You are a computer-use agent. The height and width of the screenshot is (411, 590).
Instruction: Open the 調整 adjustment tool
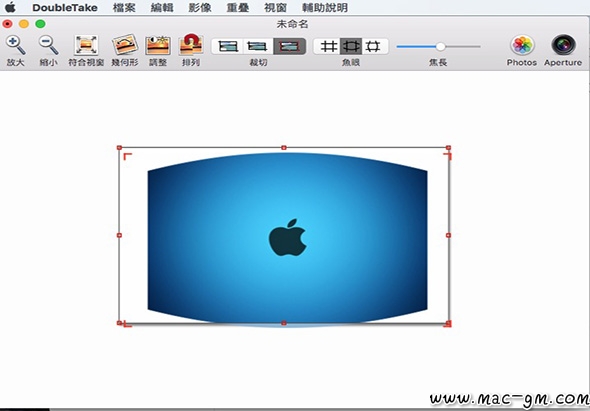[158, 46]
